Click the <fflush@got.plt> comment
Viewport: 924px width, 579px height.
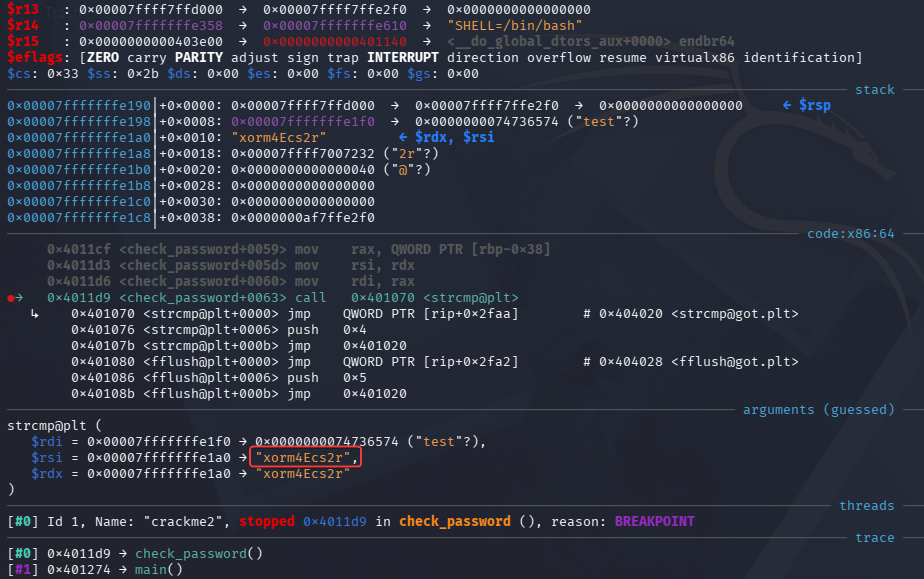pyautogui.click(x=734, y=362)
